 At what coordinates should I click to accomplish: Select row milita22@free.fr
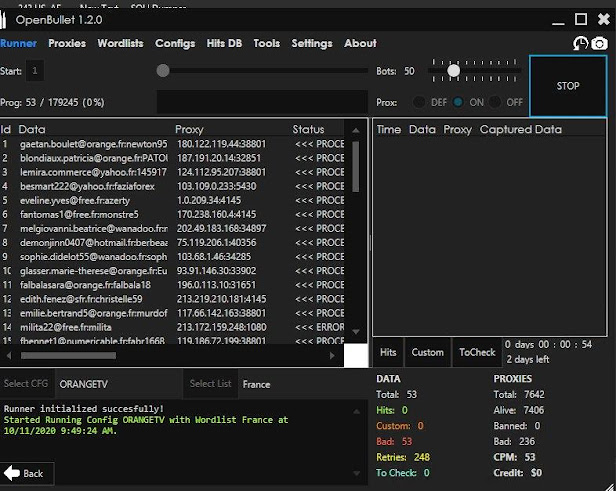click(172, 328)
